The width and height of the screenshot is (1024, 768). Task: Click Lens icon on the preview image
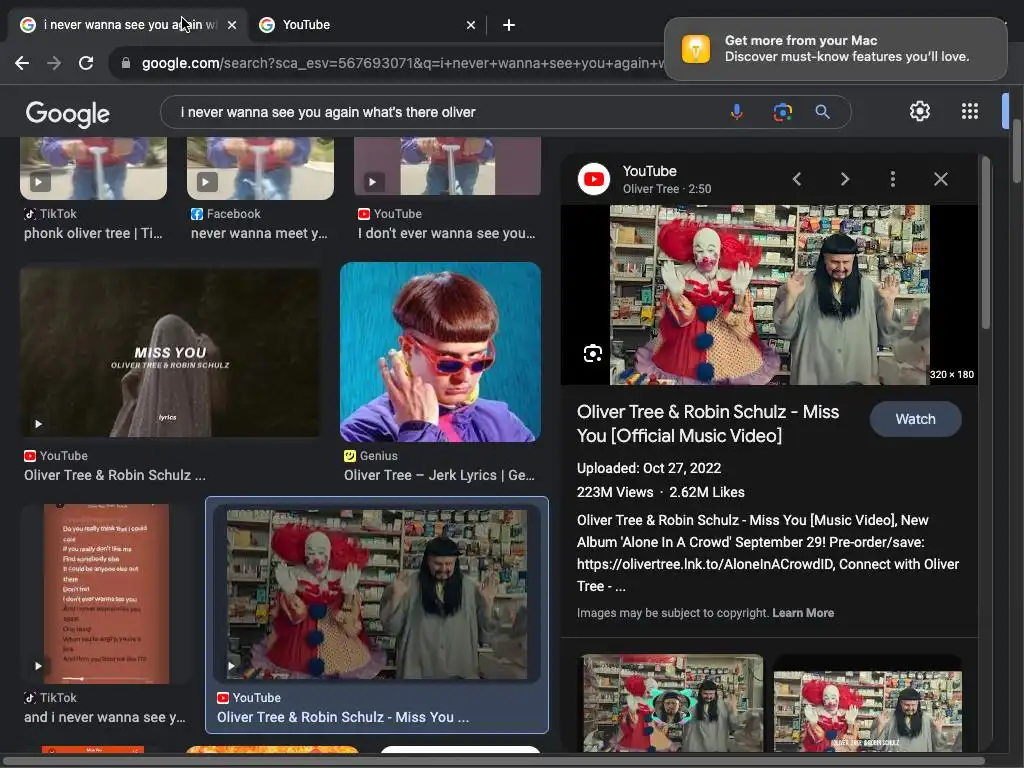click(592, 353)
